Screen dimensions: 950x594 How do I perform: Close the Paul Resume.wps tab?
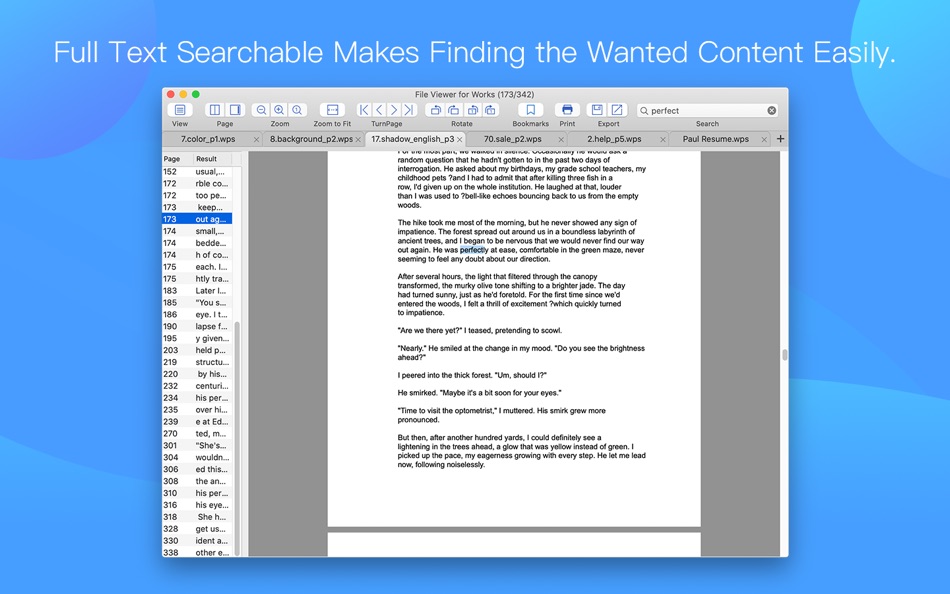pyautogui.click(x=764, y=139)
